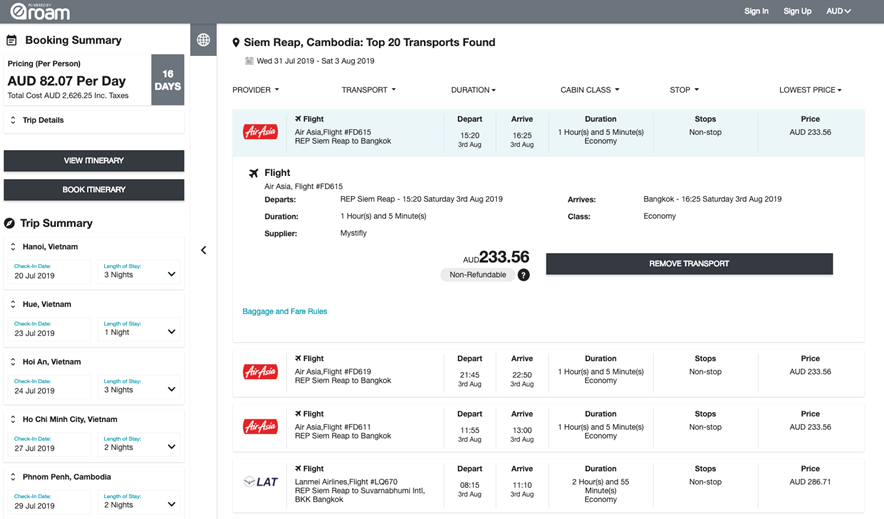The width and height of the screenshot is (884, 519).
Task: Select the Lanmei Airlines flight LQ670 row
Action: pos(548,486)
